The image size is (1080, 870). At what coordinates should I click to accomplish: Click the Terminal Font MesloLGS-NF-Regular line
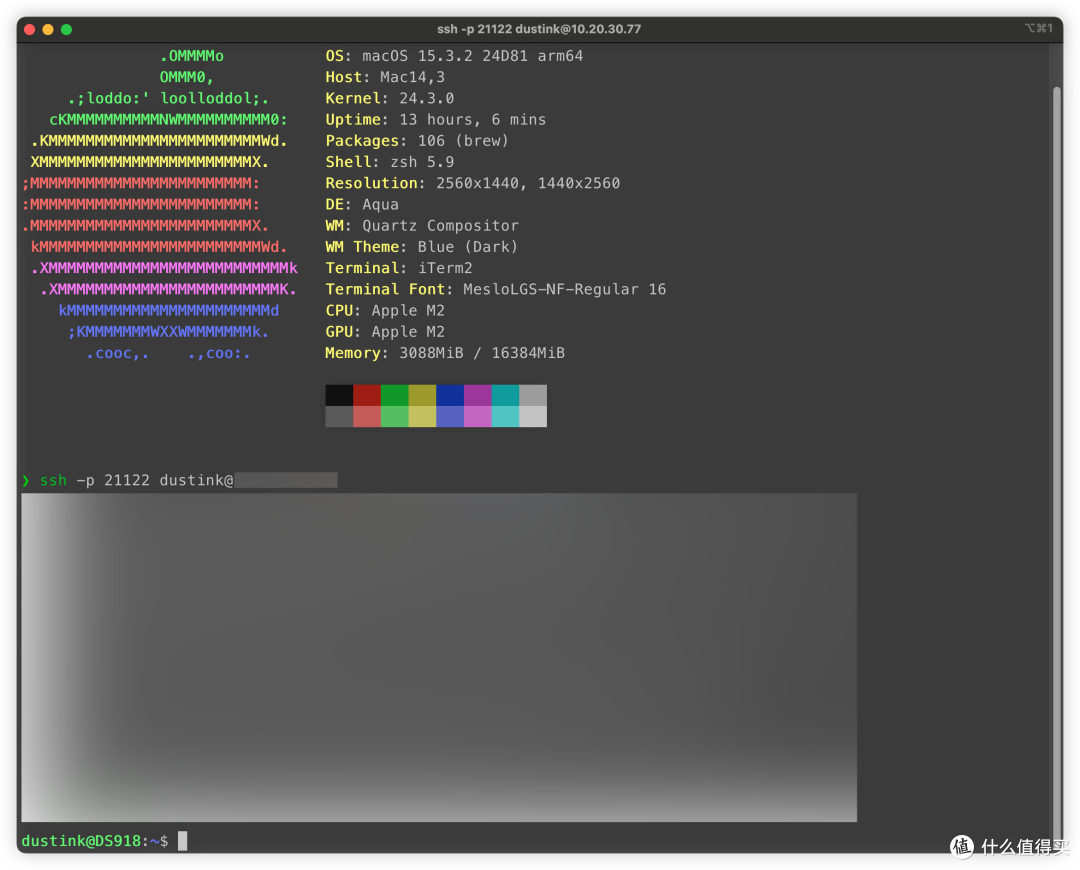[x=495, y=289]
